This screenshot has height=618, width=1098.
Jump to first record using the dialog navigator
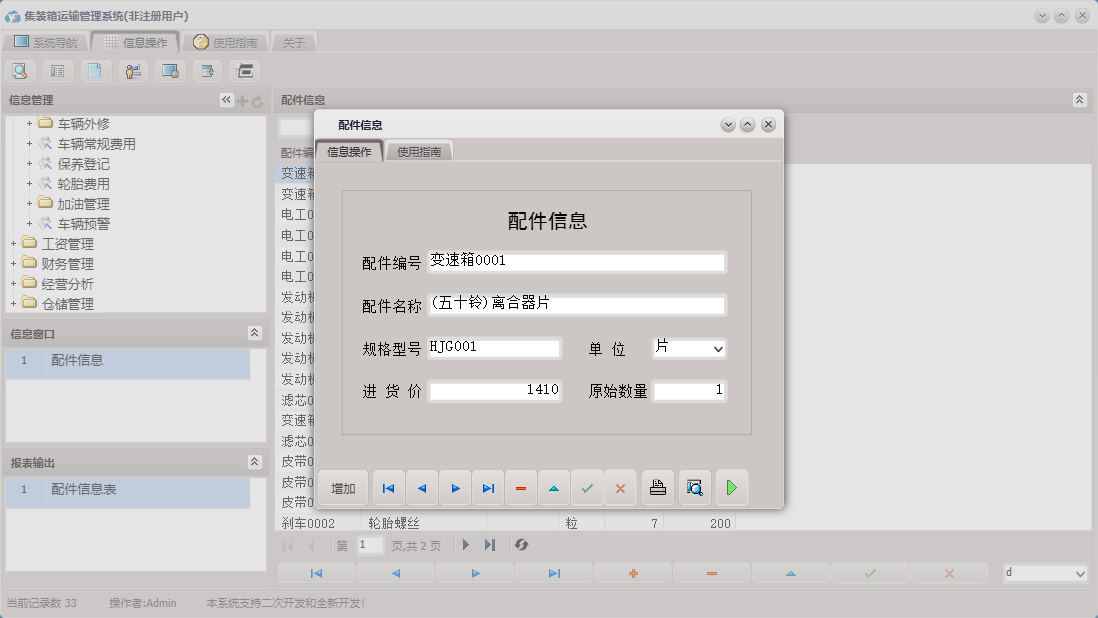pyautogui.click(x=388, y=487)
